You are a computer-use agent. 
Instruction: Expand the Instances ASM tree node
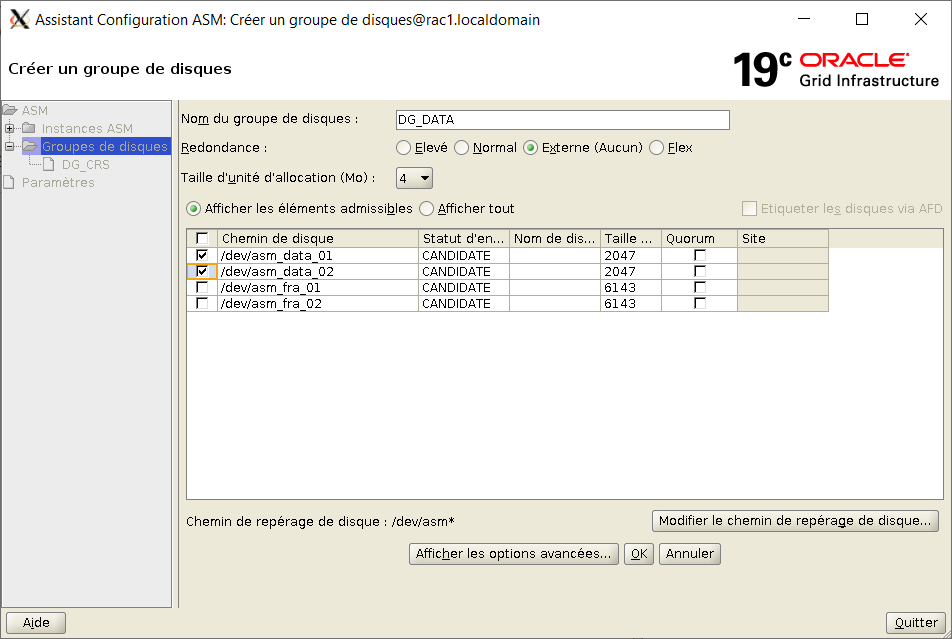pyautogui.click(x=10, y=128)
